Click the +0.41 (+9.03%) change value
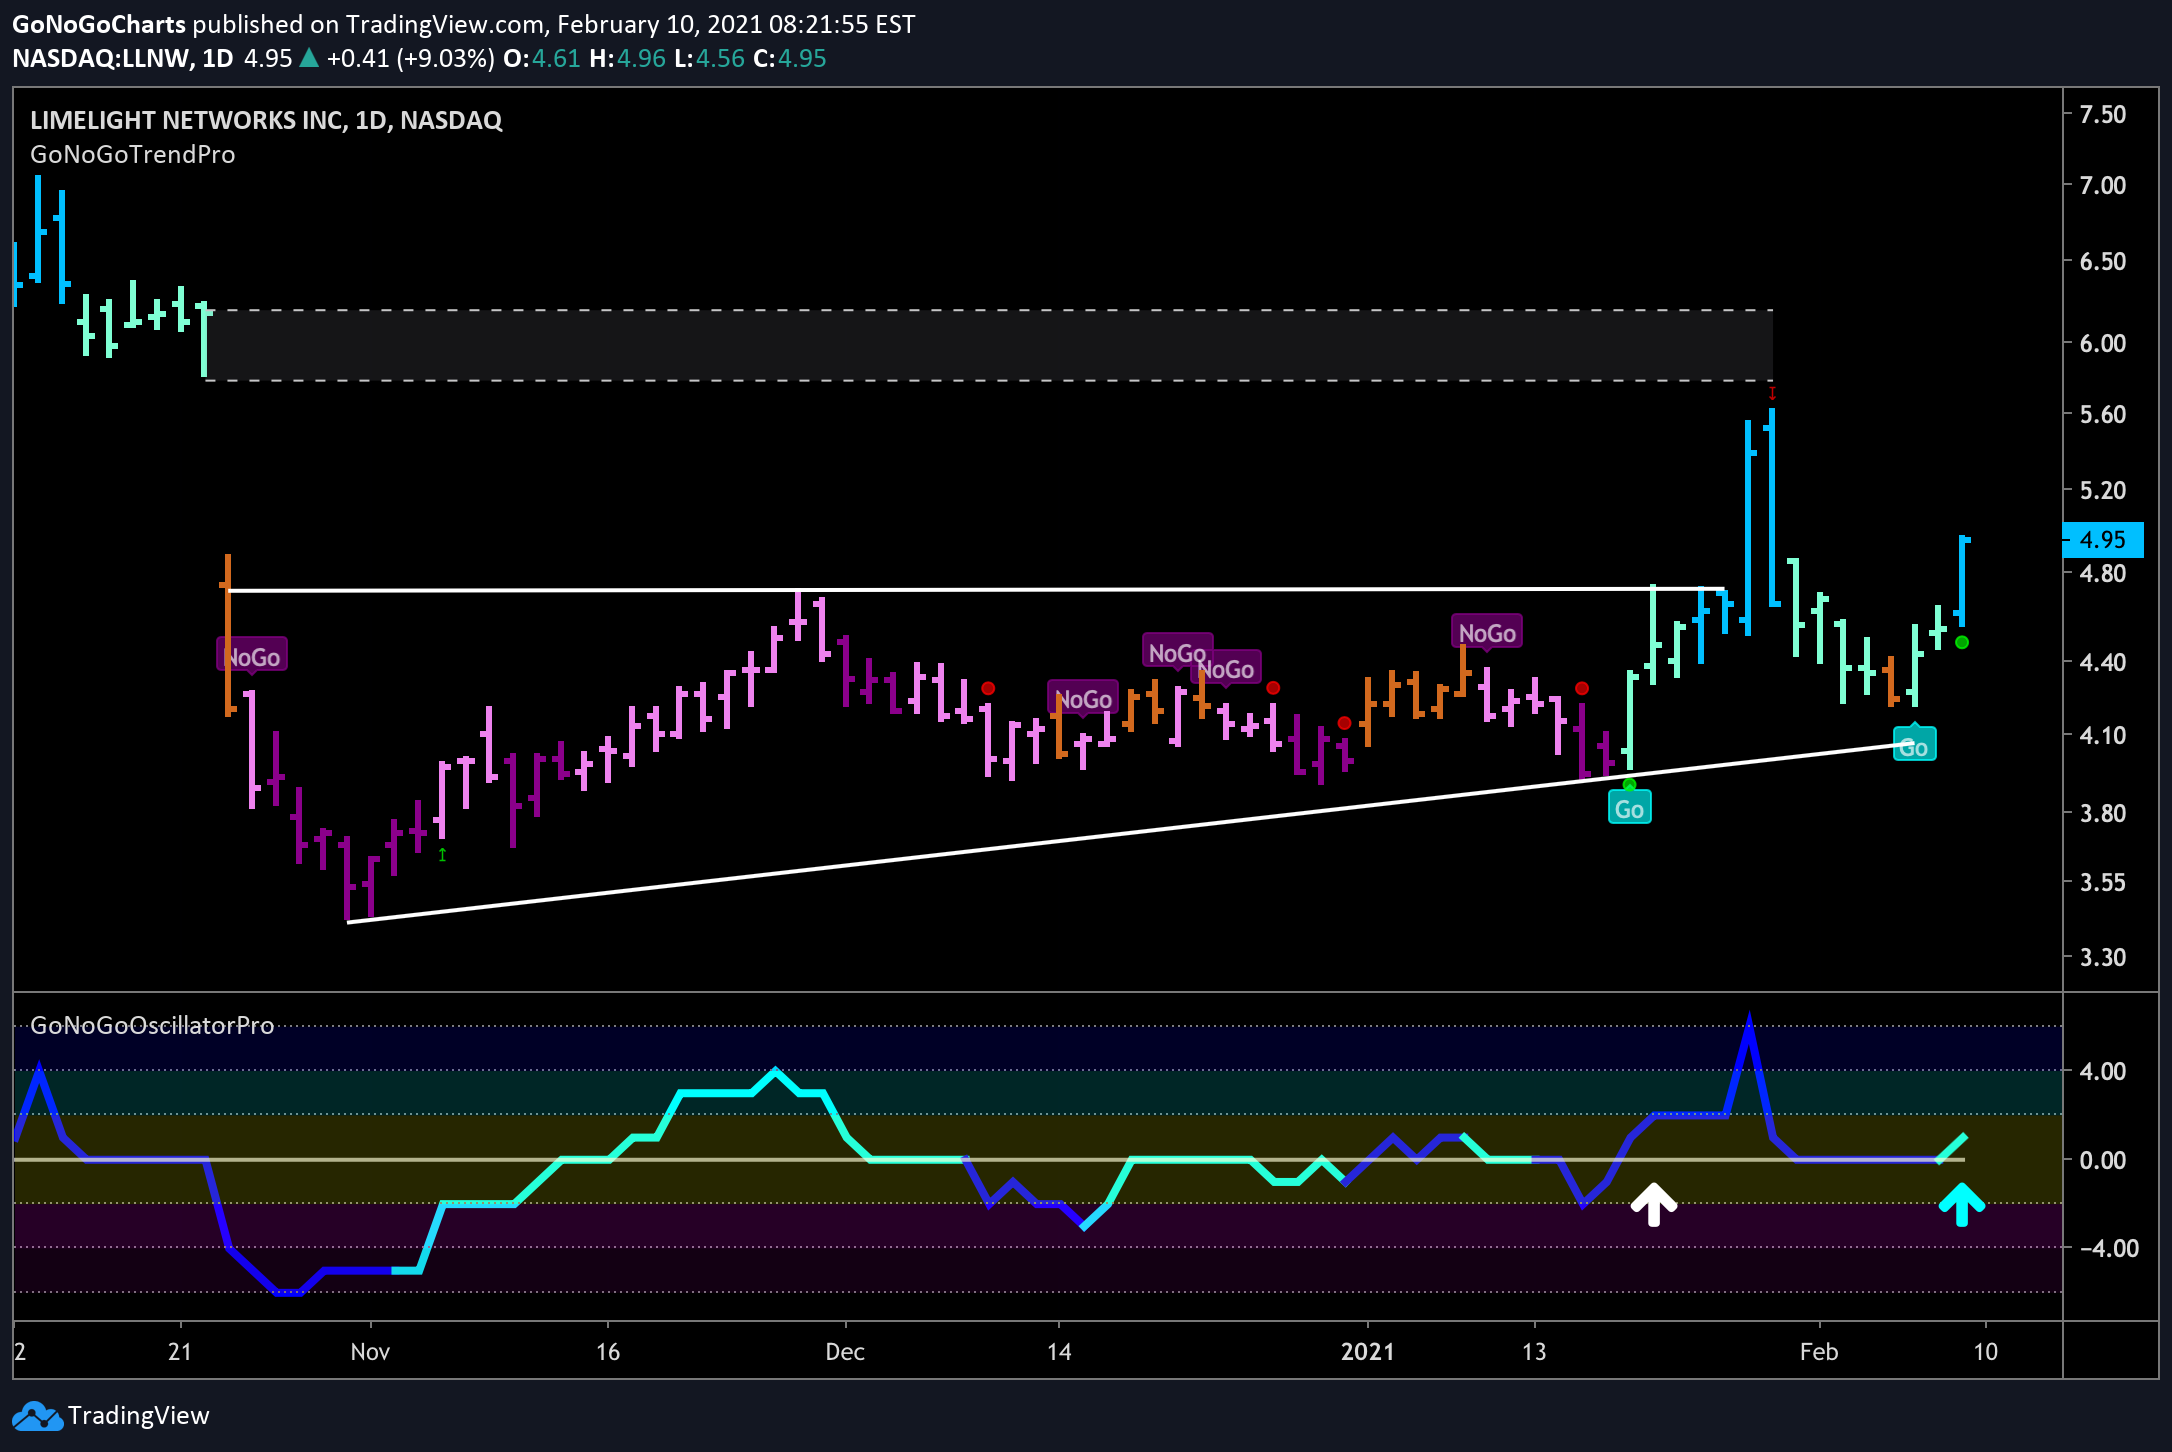 [x=411, y=59]
